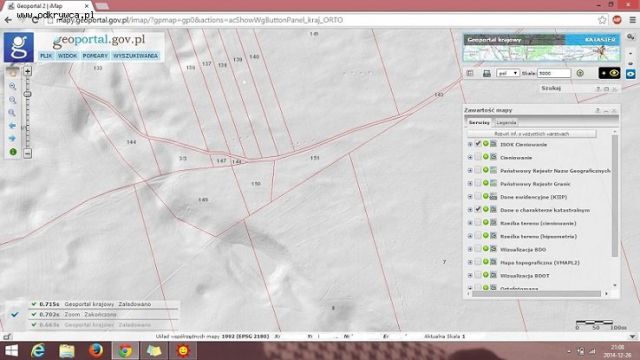Image resolution: width=640 pixels, height=360 pixels.
Task: Click the zoom level slider handle
Action: (27, 94)
